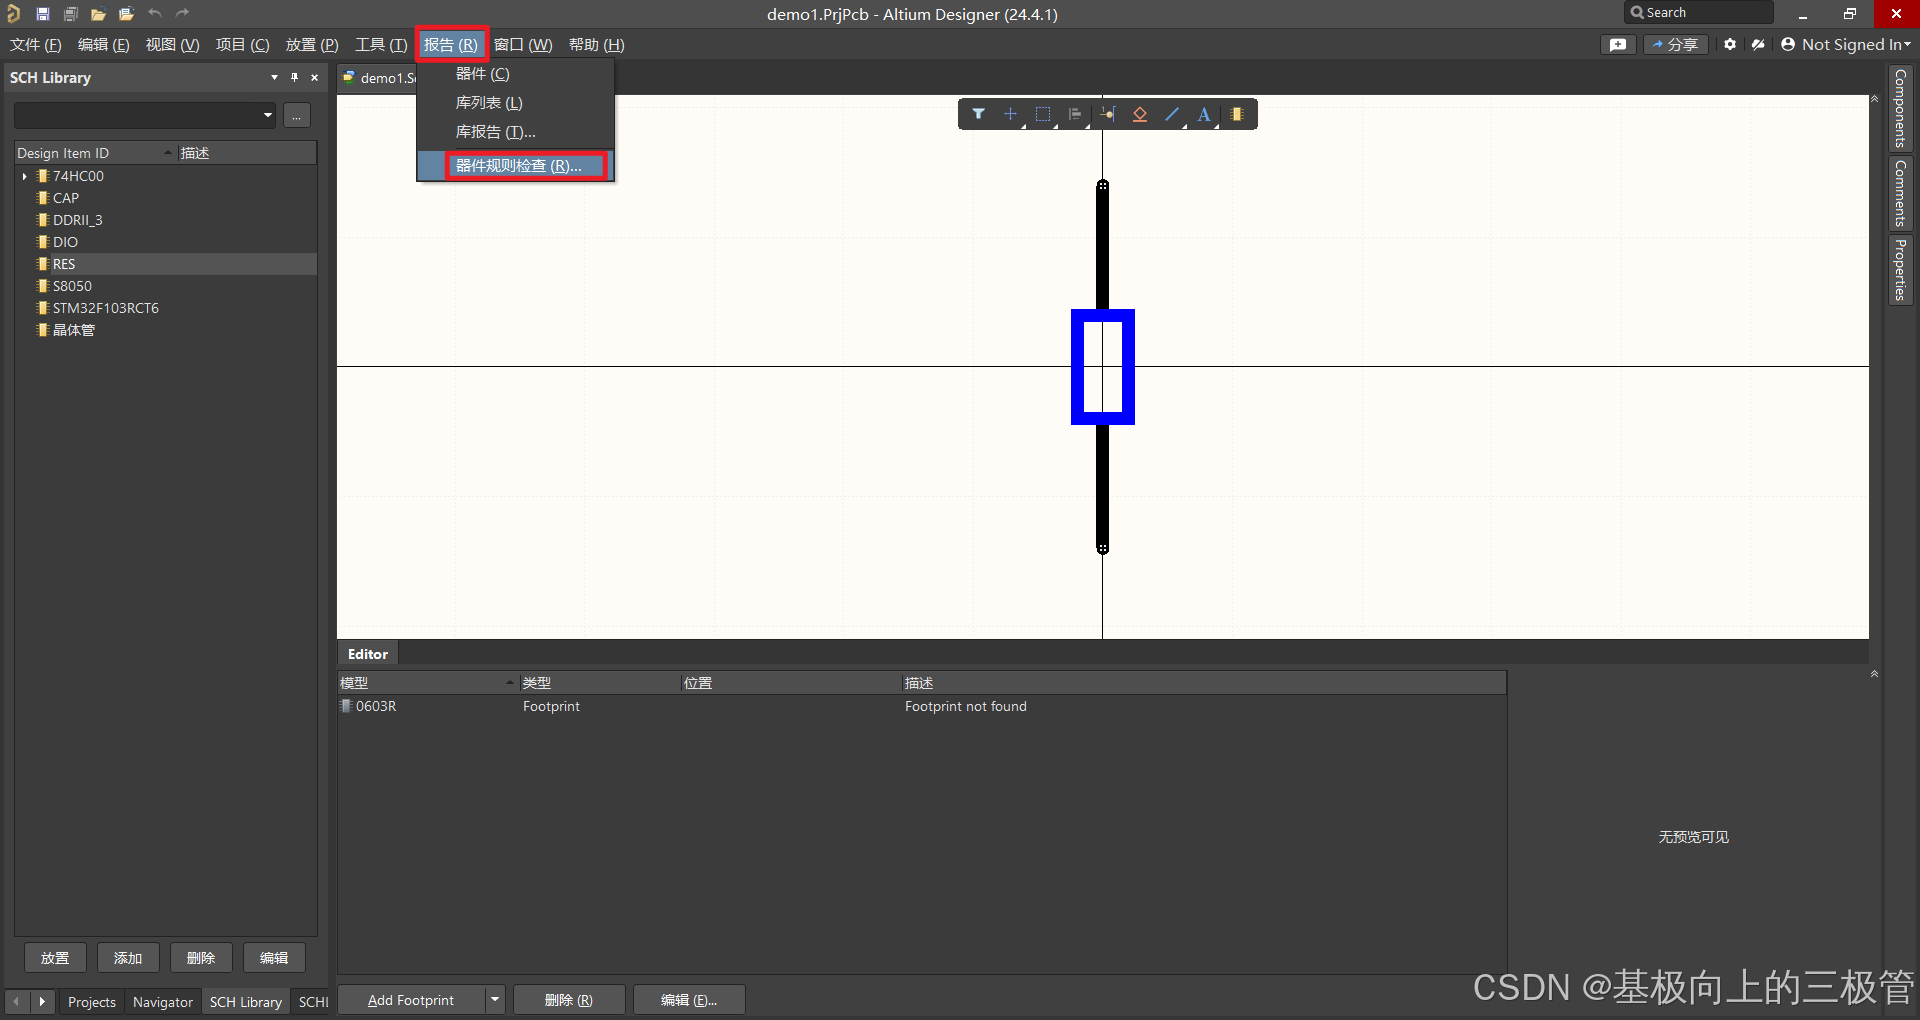This screenshot has width=1920, height=1020.
Task: Click the 删除 (R) model button
Action: pos(569,1000)
